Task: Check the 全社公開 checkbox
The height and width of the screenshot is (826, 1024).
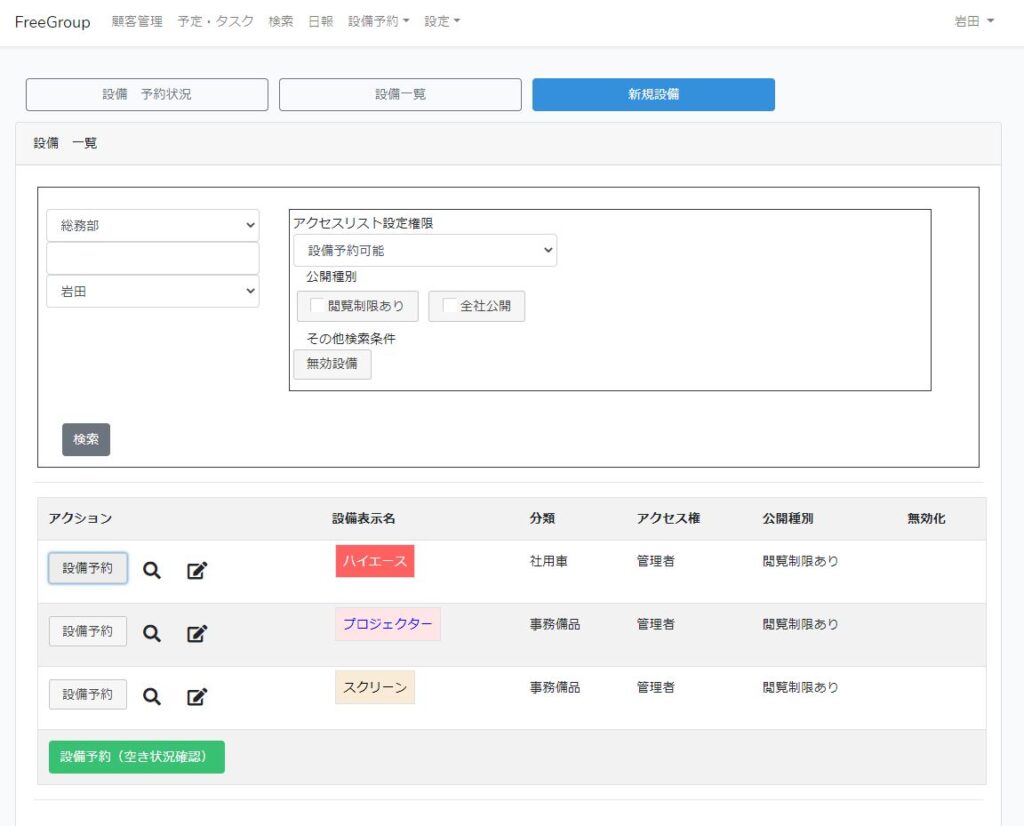Action: (x=450, y=306)
